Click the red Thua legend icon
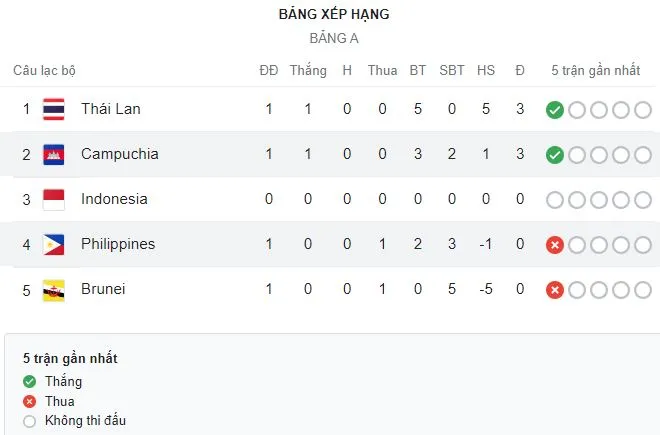Screen dimensions: 660x435 (x=29, y=401)
